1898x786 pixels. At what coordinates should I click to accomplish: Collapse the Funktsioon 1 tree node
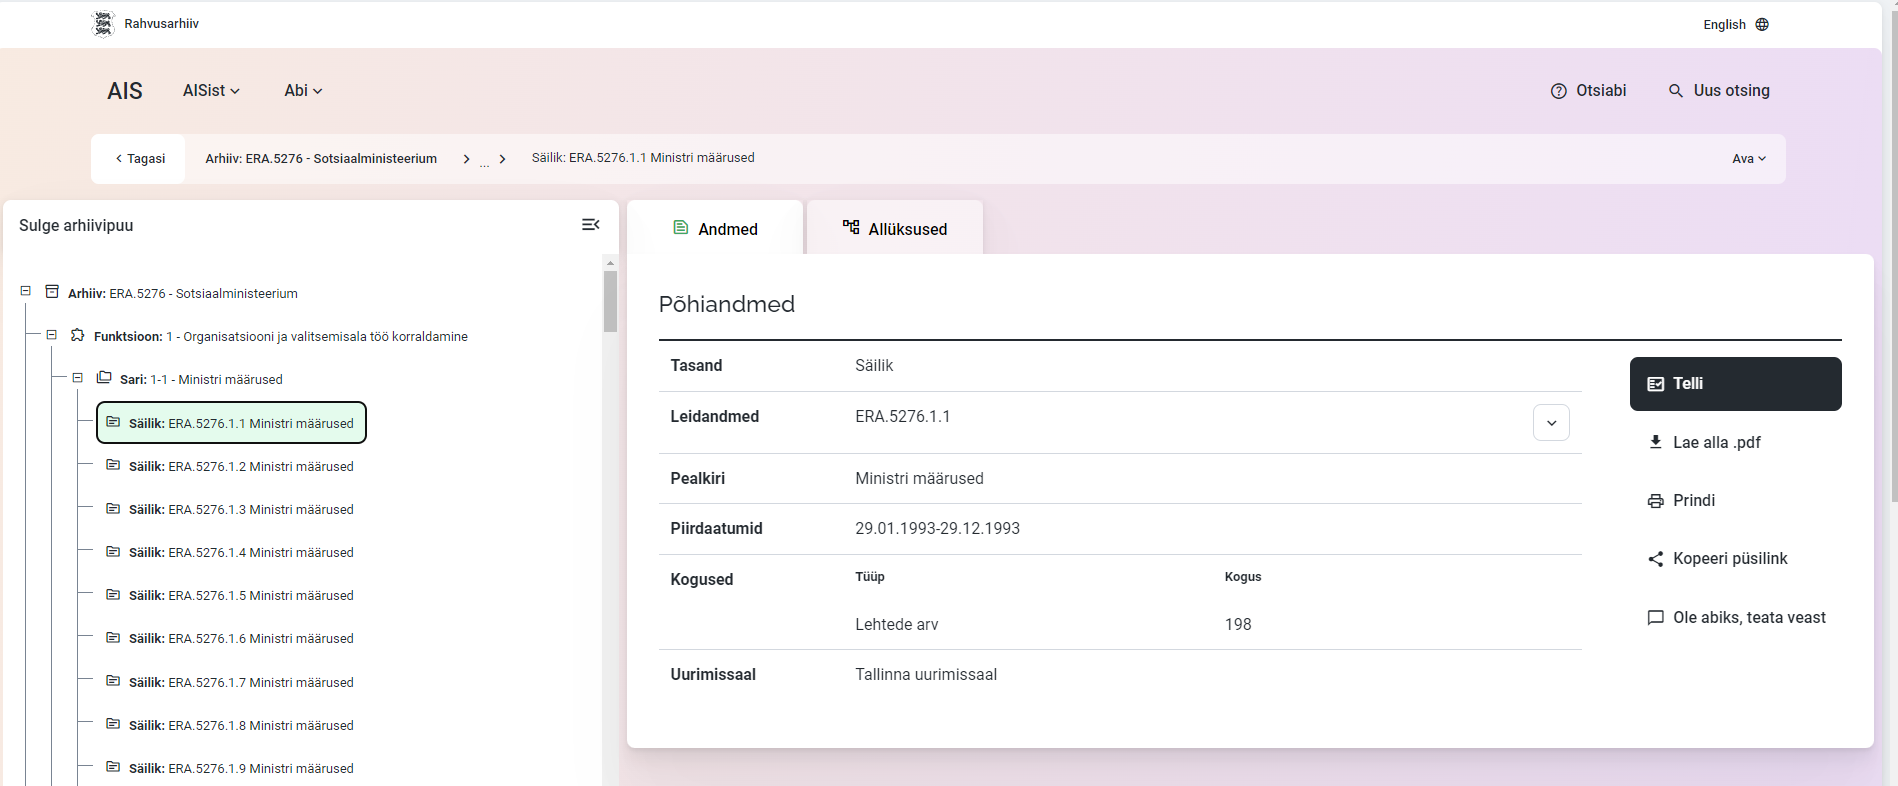click(52, 335)
